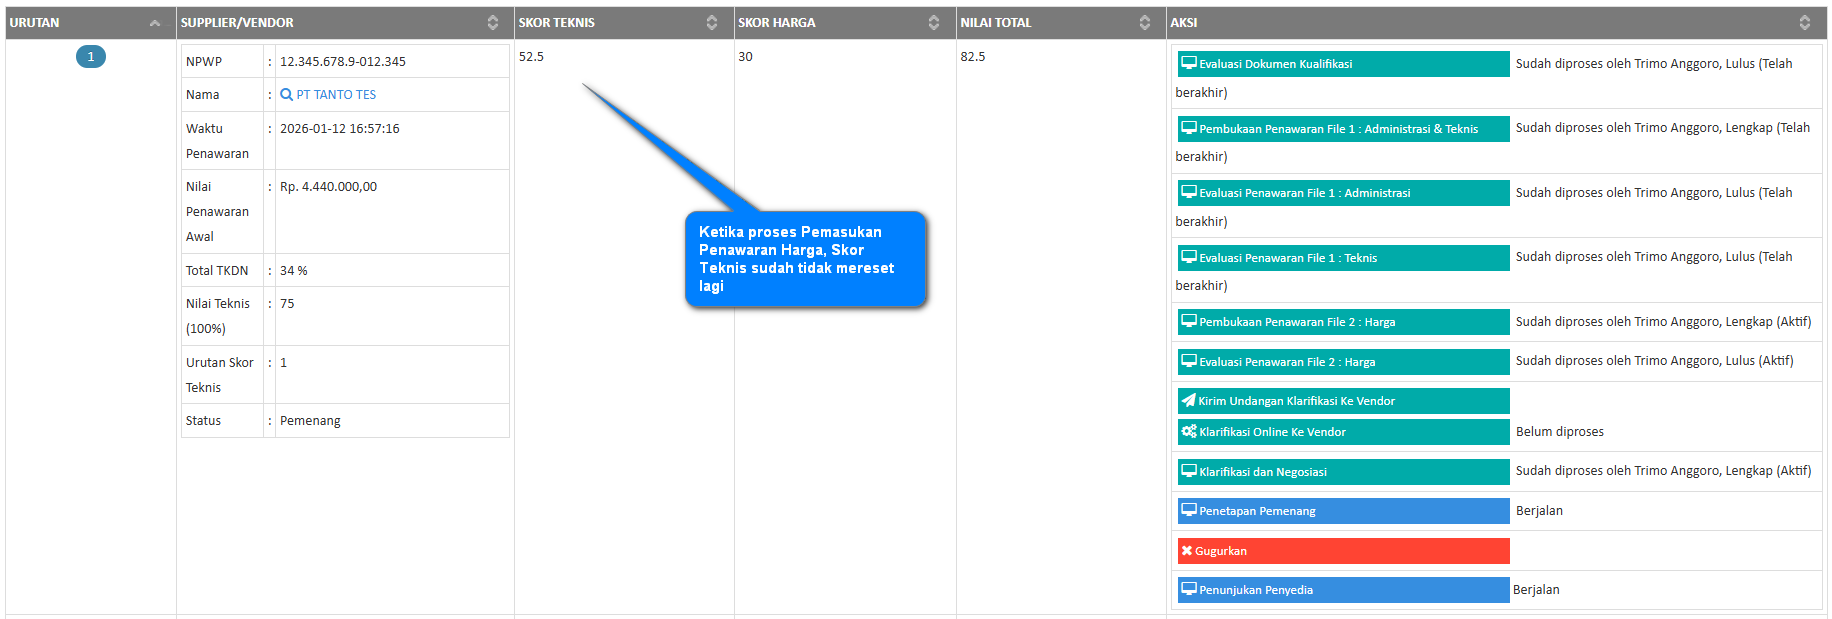Click the Evaluasi Penawaran File 2 : Harga button

pyautogui.click(x=1342, y=362)
